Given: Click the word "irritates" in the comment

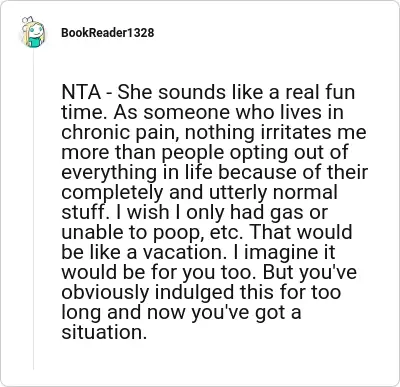Looking at the screenshot, I should 293,132.
